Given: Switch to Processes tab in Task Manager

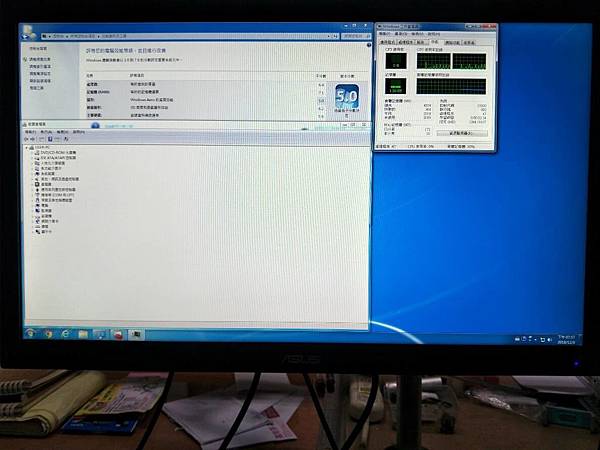Looking at the screenshot, I should (406, 42).
